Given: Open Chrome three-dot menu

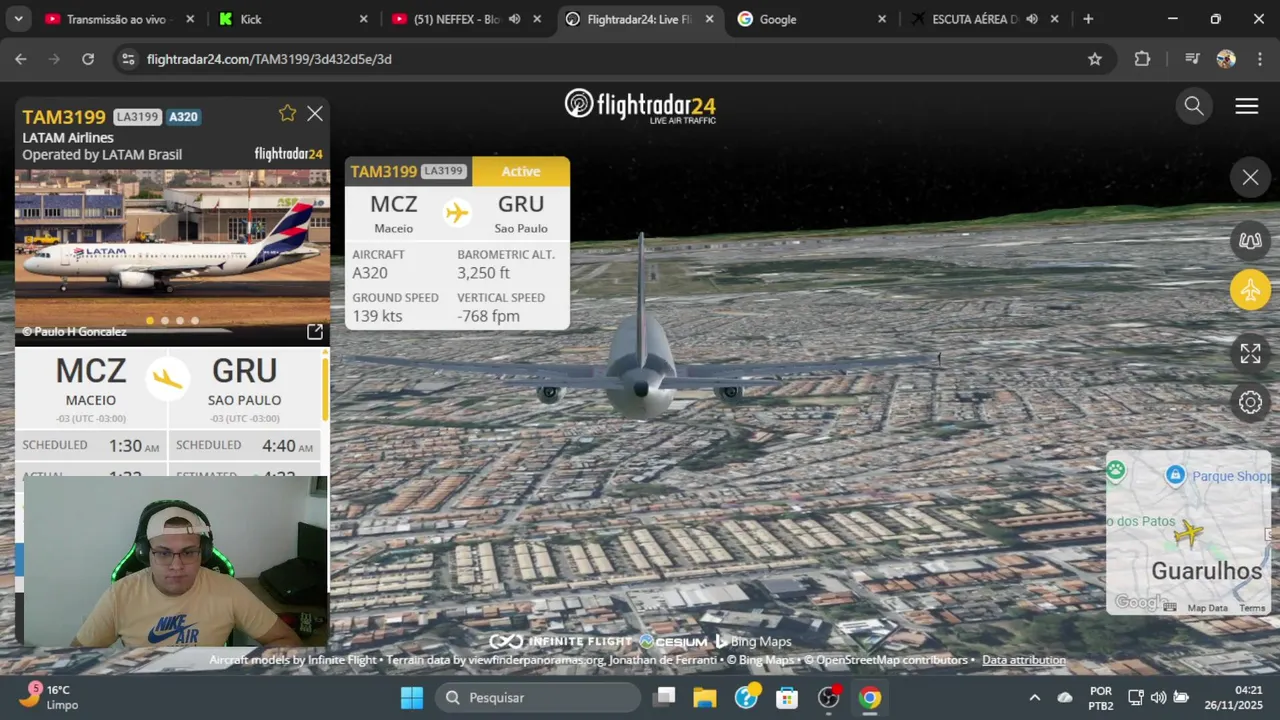Looking at the screenshot, I should 1258,59.
